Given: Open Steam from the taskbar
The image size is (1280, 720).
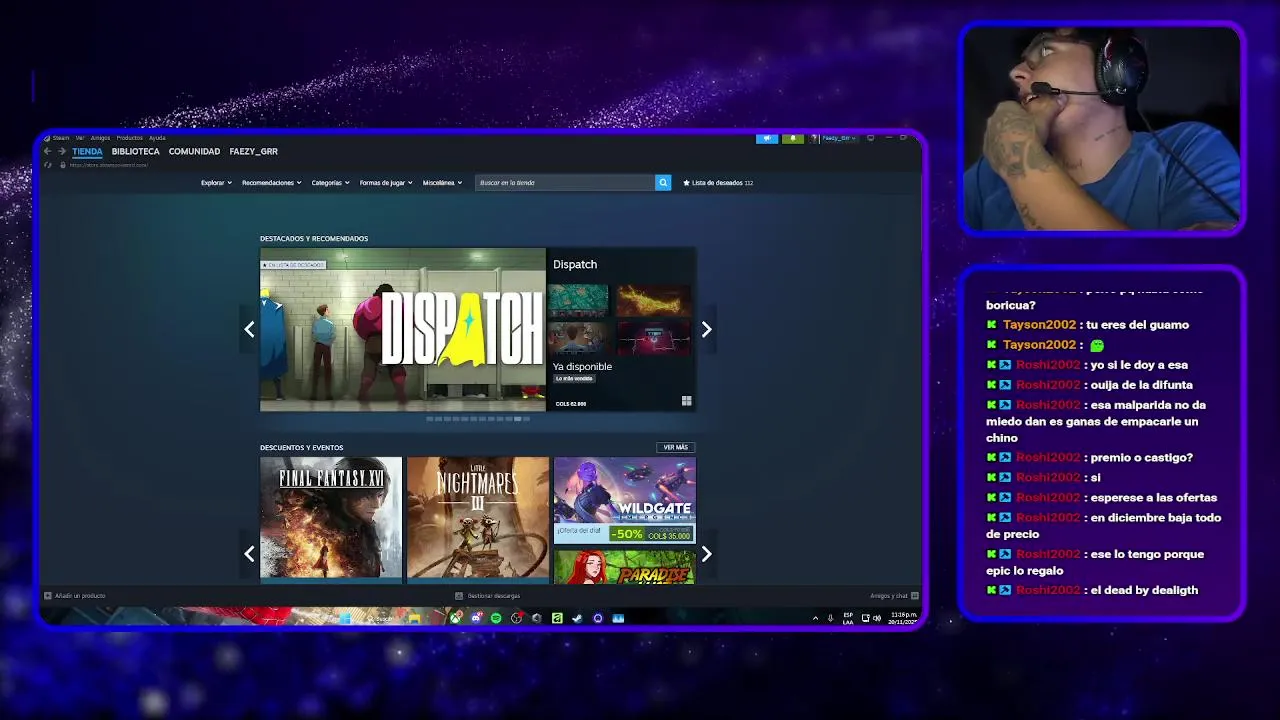Looking at the screenshot, I should tap(577, 618).
